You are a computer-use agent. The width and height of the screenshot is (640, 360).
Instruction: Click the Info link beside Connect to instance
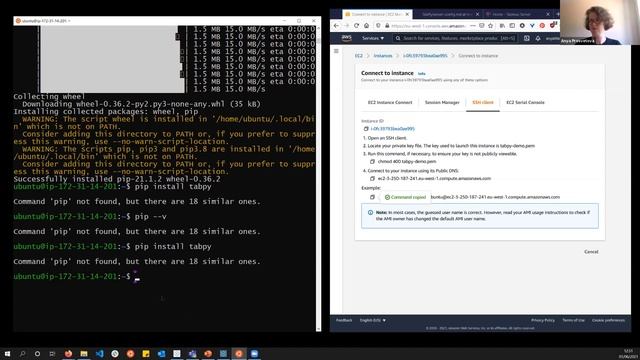pyautogui.click(x=422, y=74)
